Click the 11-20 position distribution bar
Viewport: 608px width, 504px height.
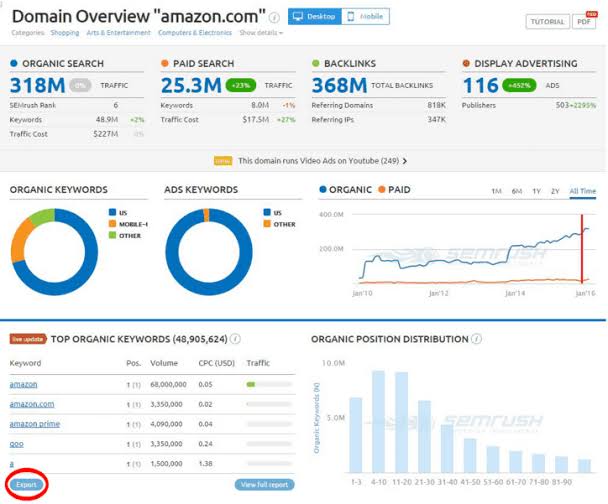[x=401, y=422]
